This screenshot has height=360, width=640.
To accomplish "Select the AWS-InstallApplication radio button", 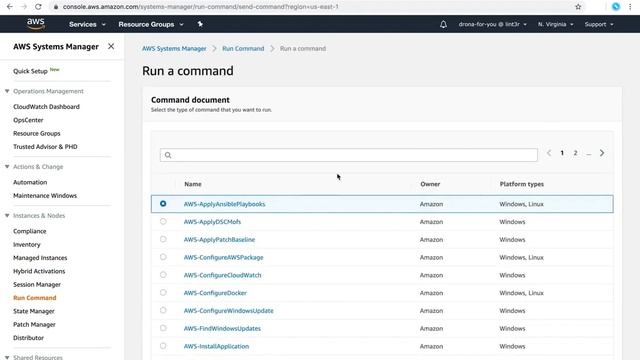I will tap(163, 346).
